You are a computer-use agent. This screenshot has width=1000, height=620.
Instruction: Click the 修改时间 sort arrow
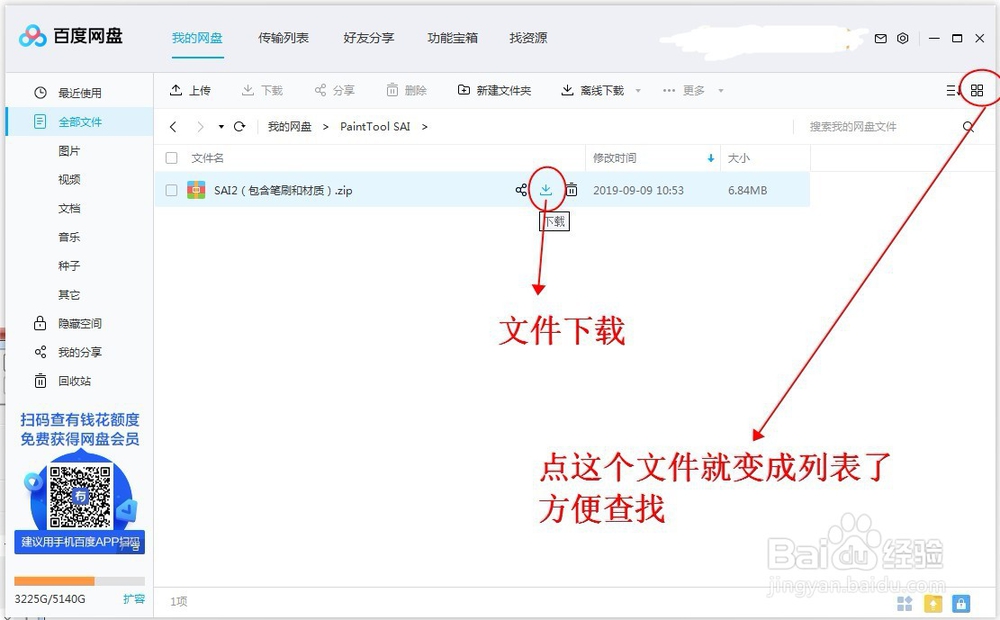pyautogui.click(x=710, y=158)
